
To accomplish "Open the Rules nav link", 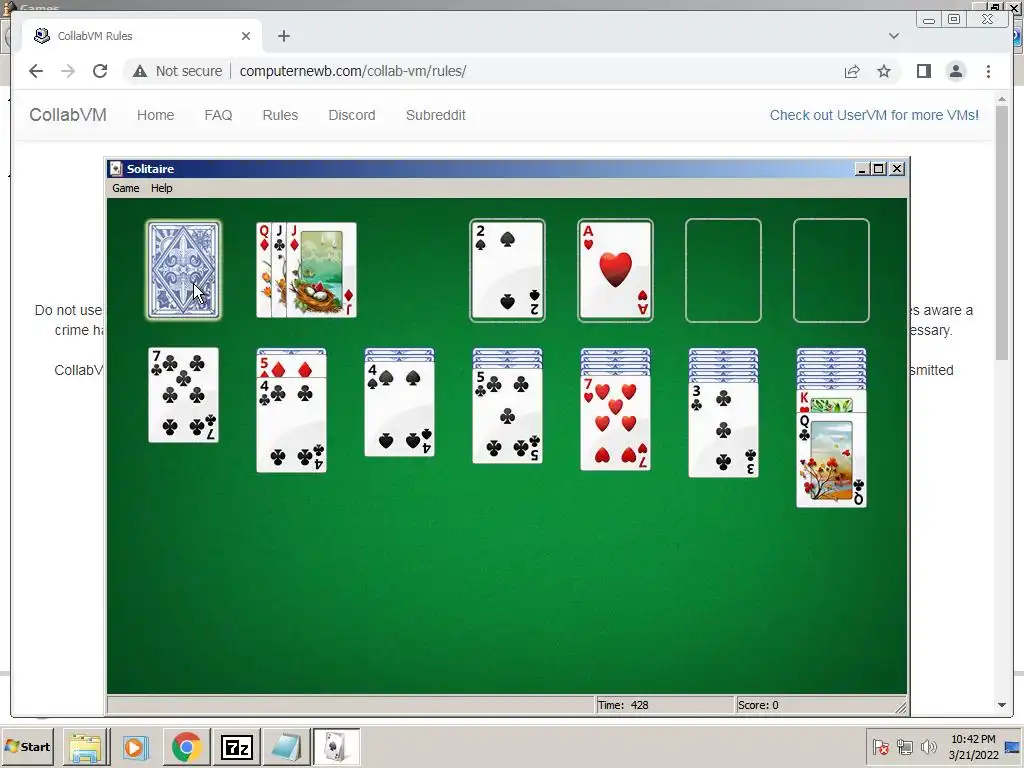I will pos(280,115).
